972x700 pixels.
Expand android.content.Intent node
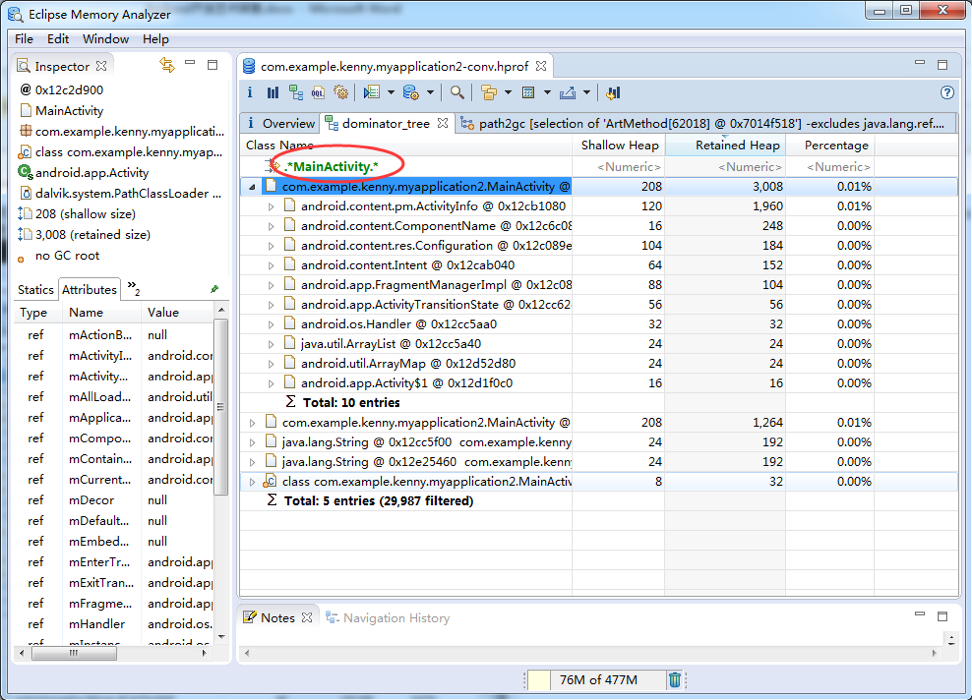(271, 265)
